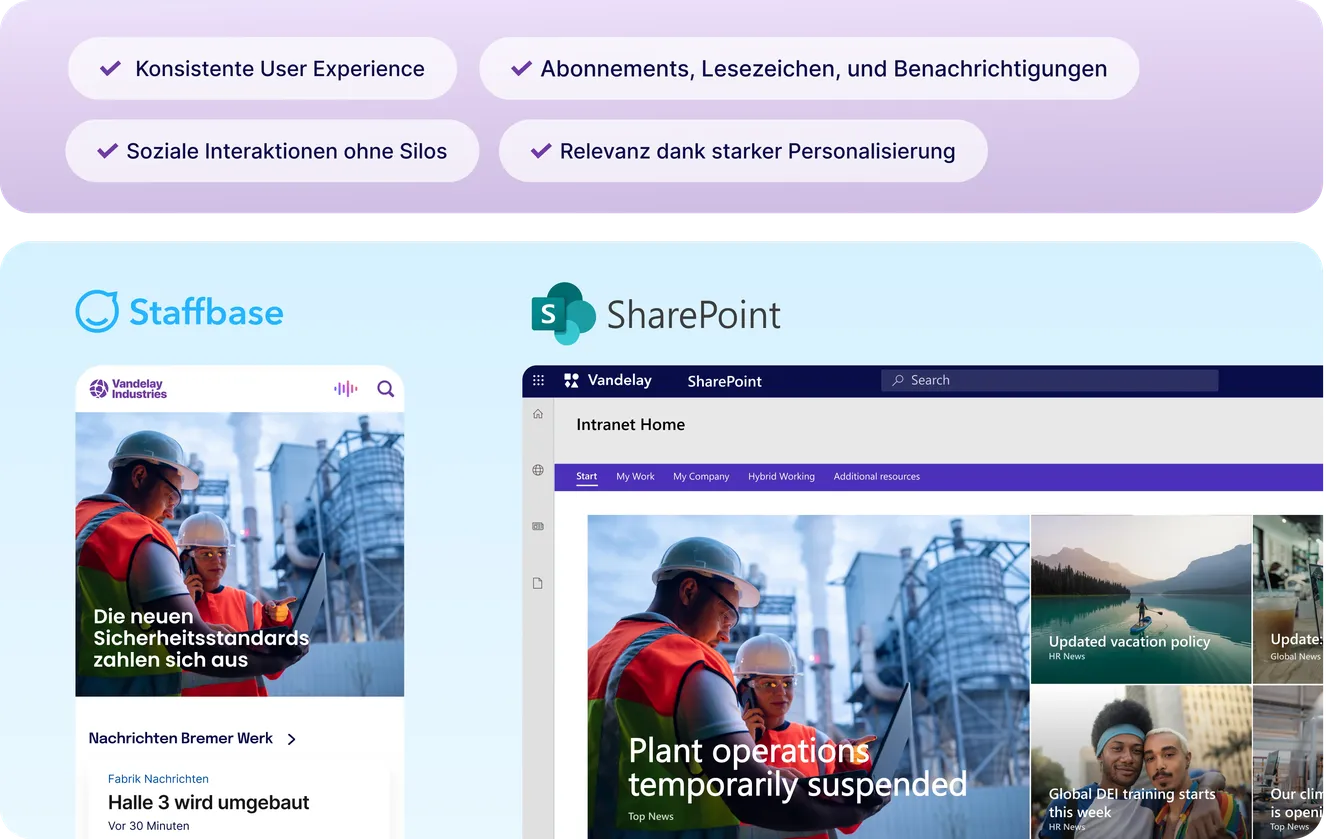
Task: Open the SharePoint app launcher grid
Action: (538, 380)
